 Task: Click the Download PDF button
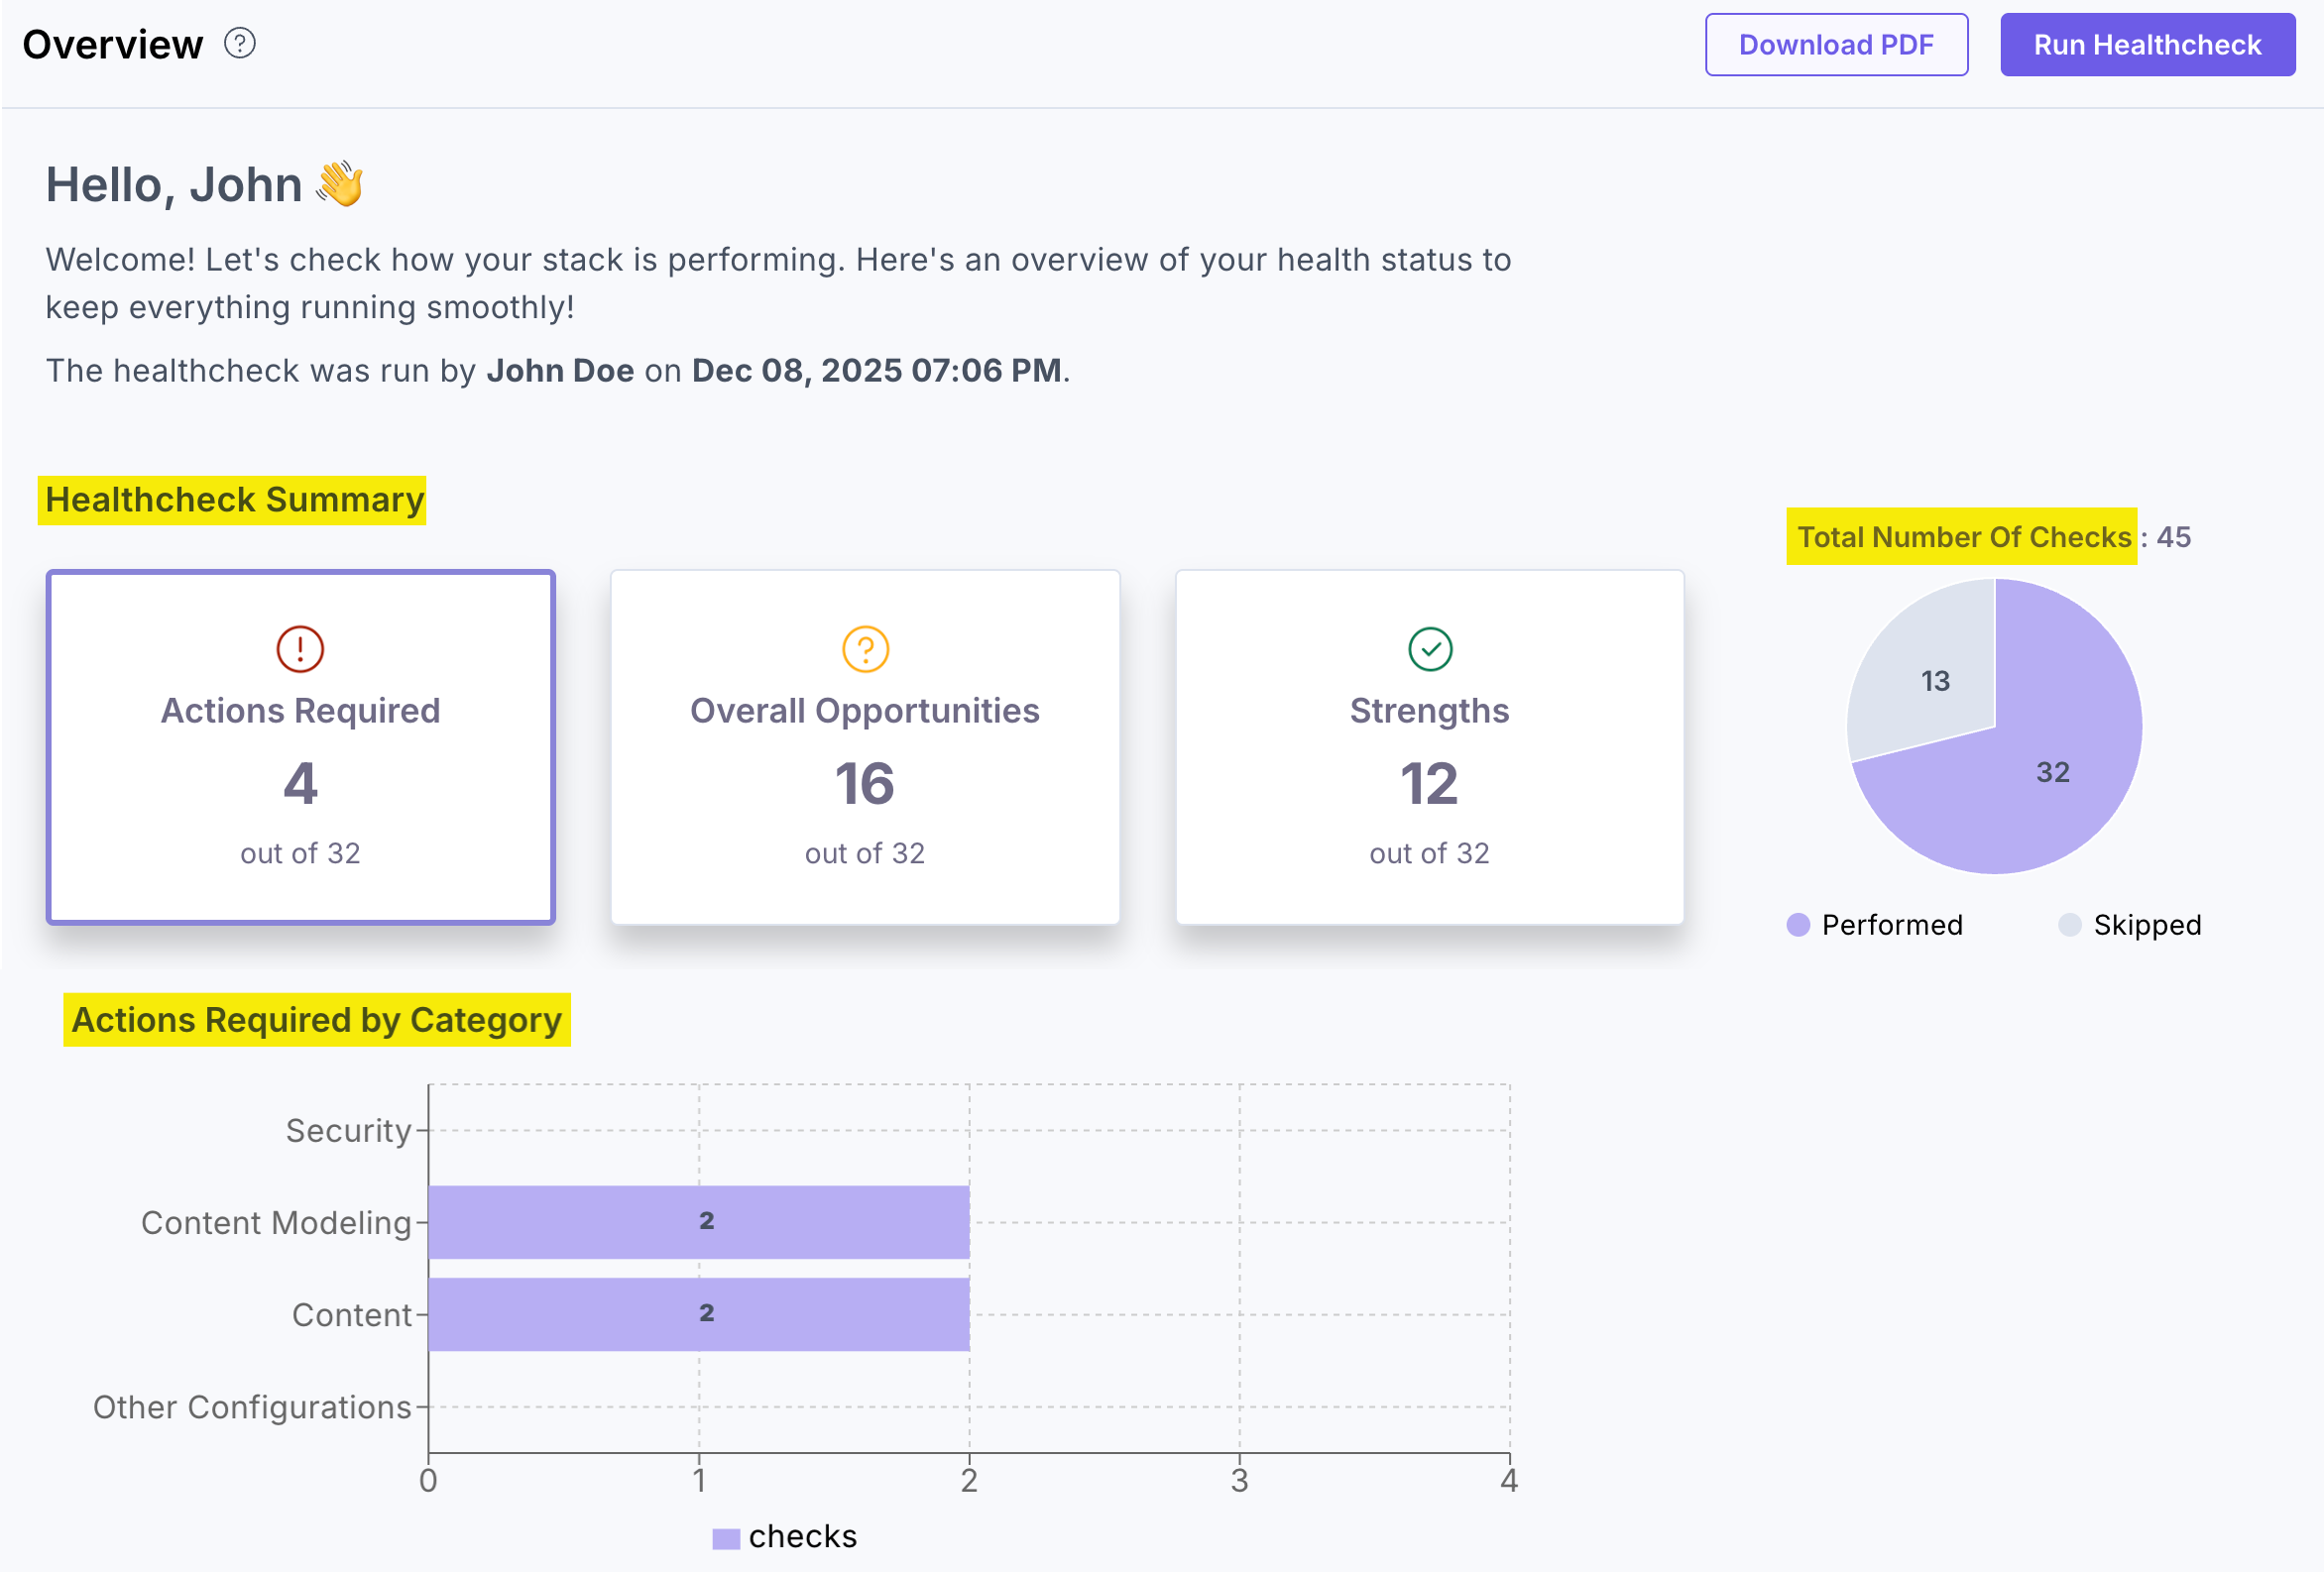1836,44
